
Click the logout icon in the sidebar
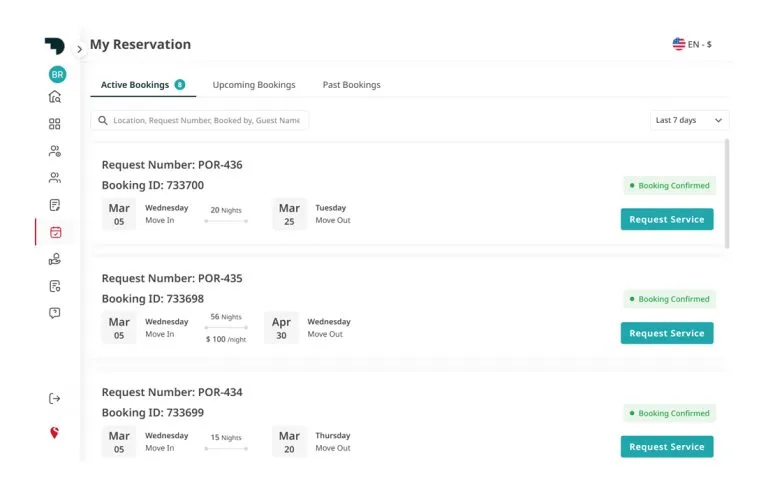click(x=55, y=398)
